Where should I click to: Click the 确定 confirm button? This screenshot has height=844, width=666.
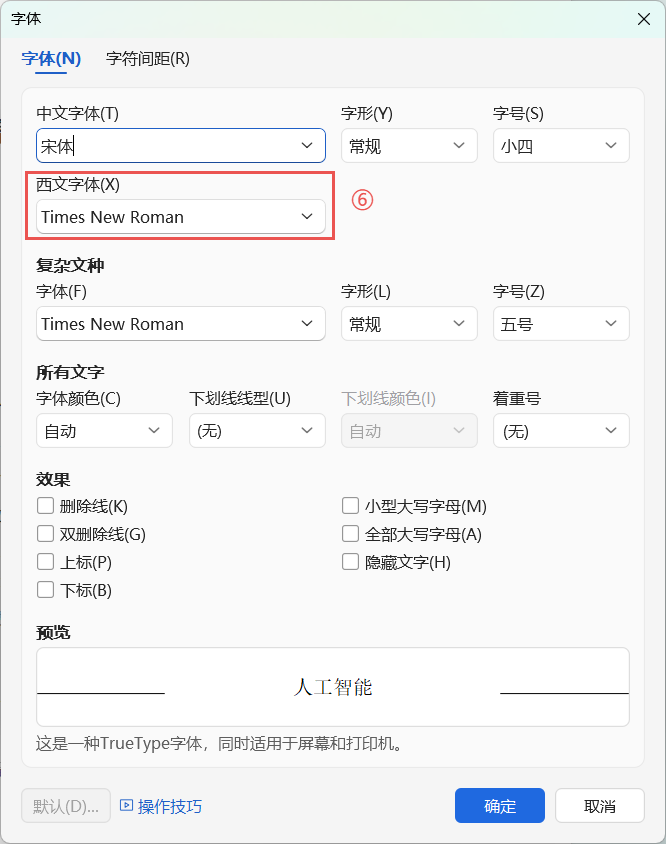[x=499, y=806]
